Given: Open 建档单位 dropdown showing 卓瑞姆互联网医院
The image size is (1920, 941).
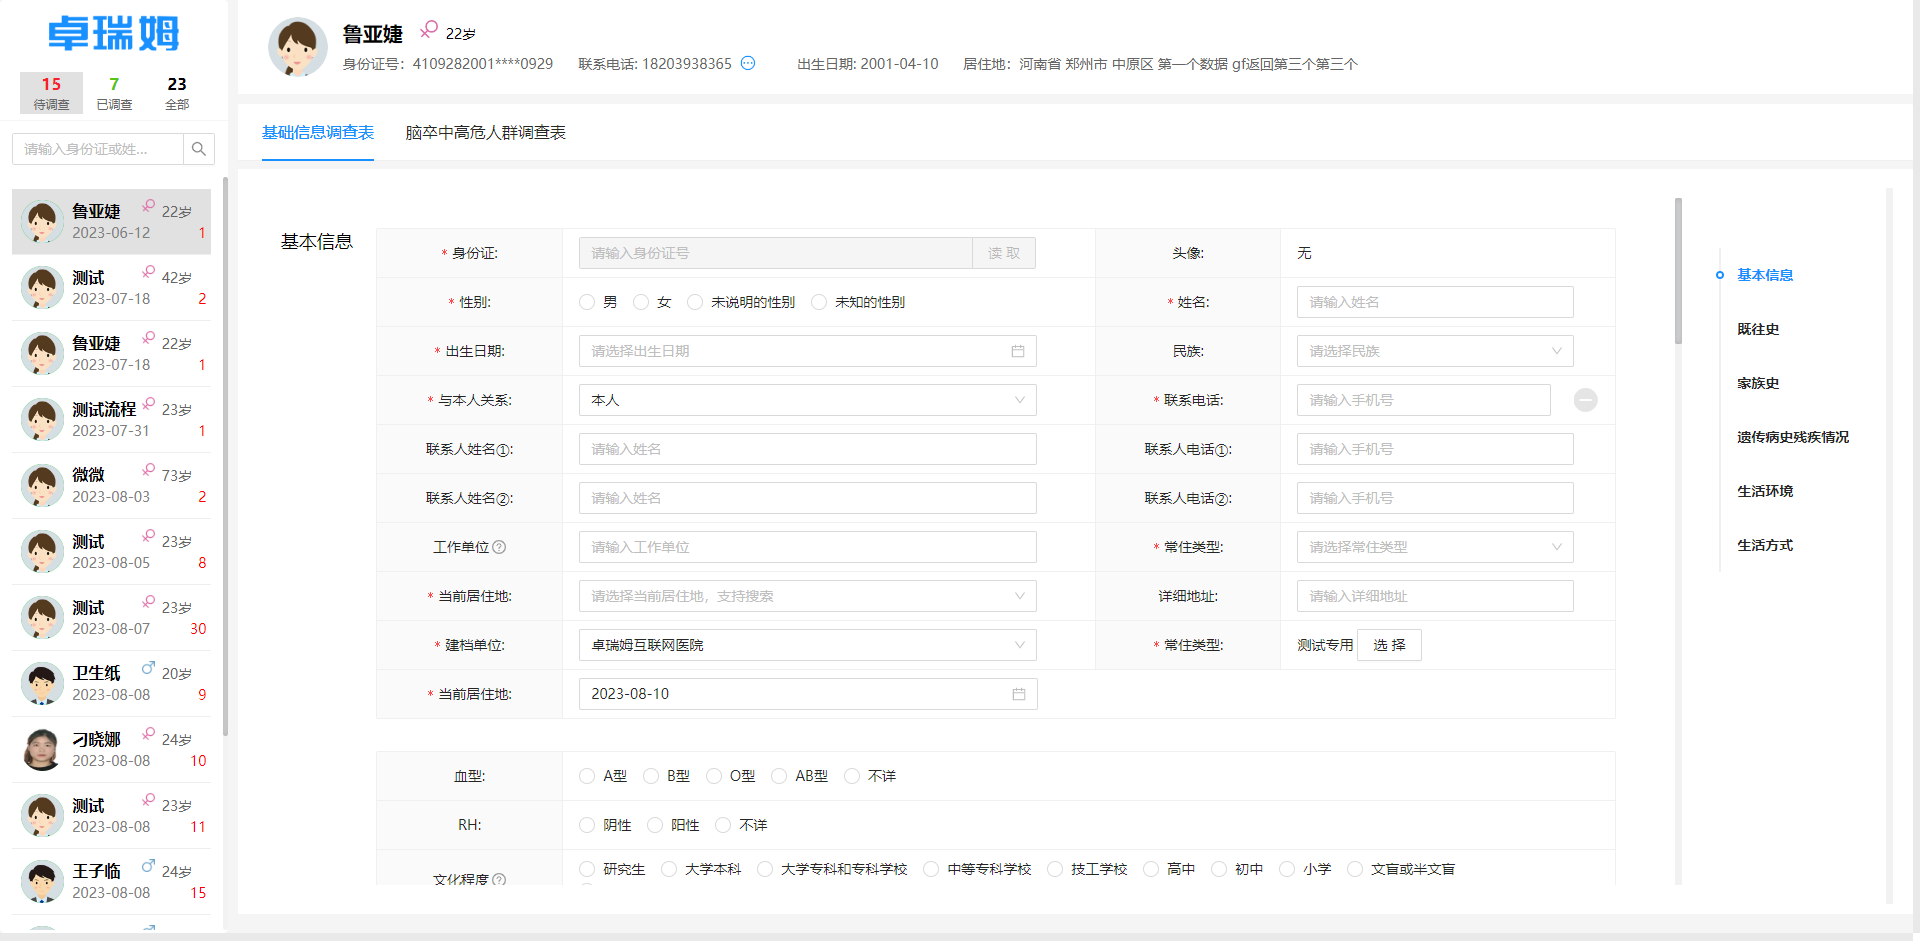Looking at the screenshot, I should [808, 645].
